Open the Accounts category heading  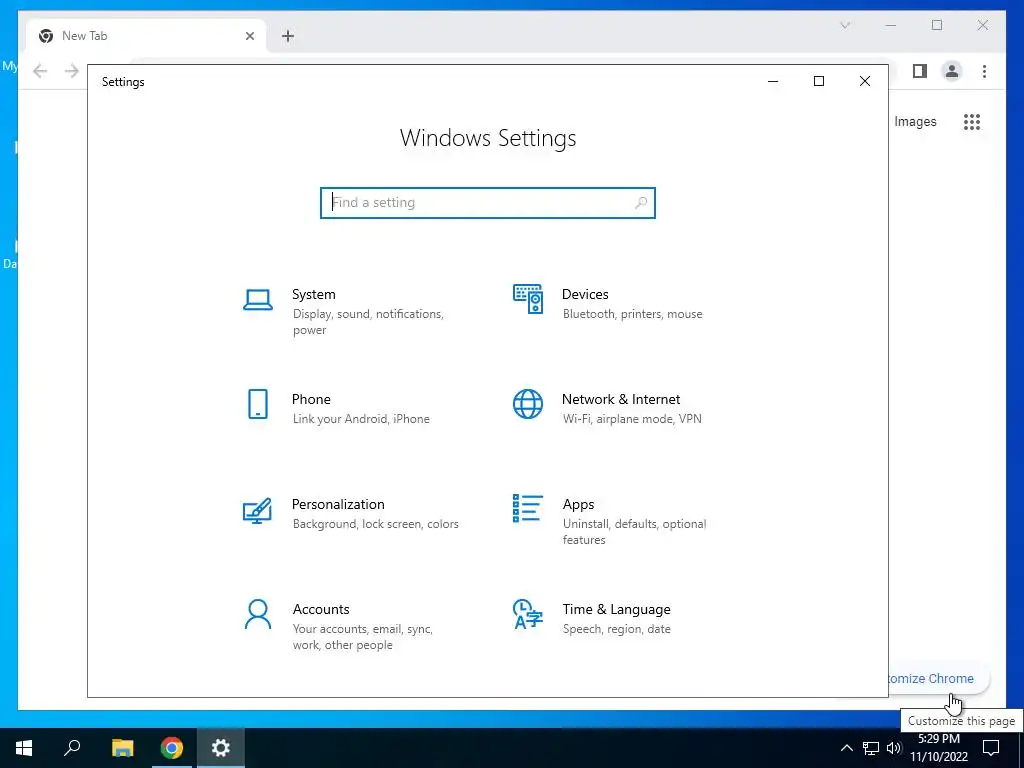tap(321, 609)
